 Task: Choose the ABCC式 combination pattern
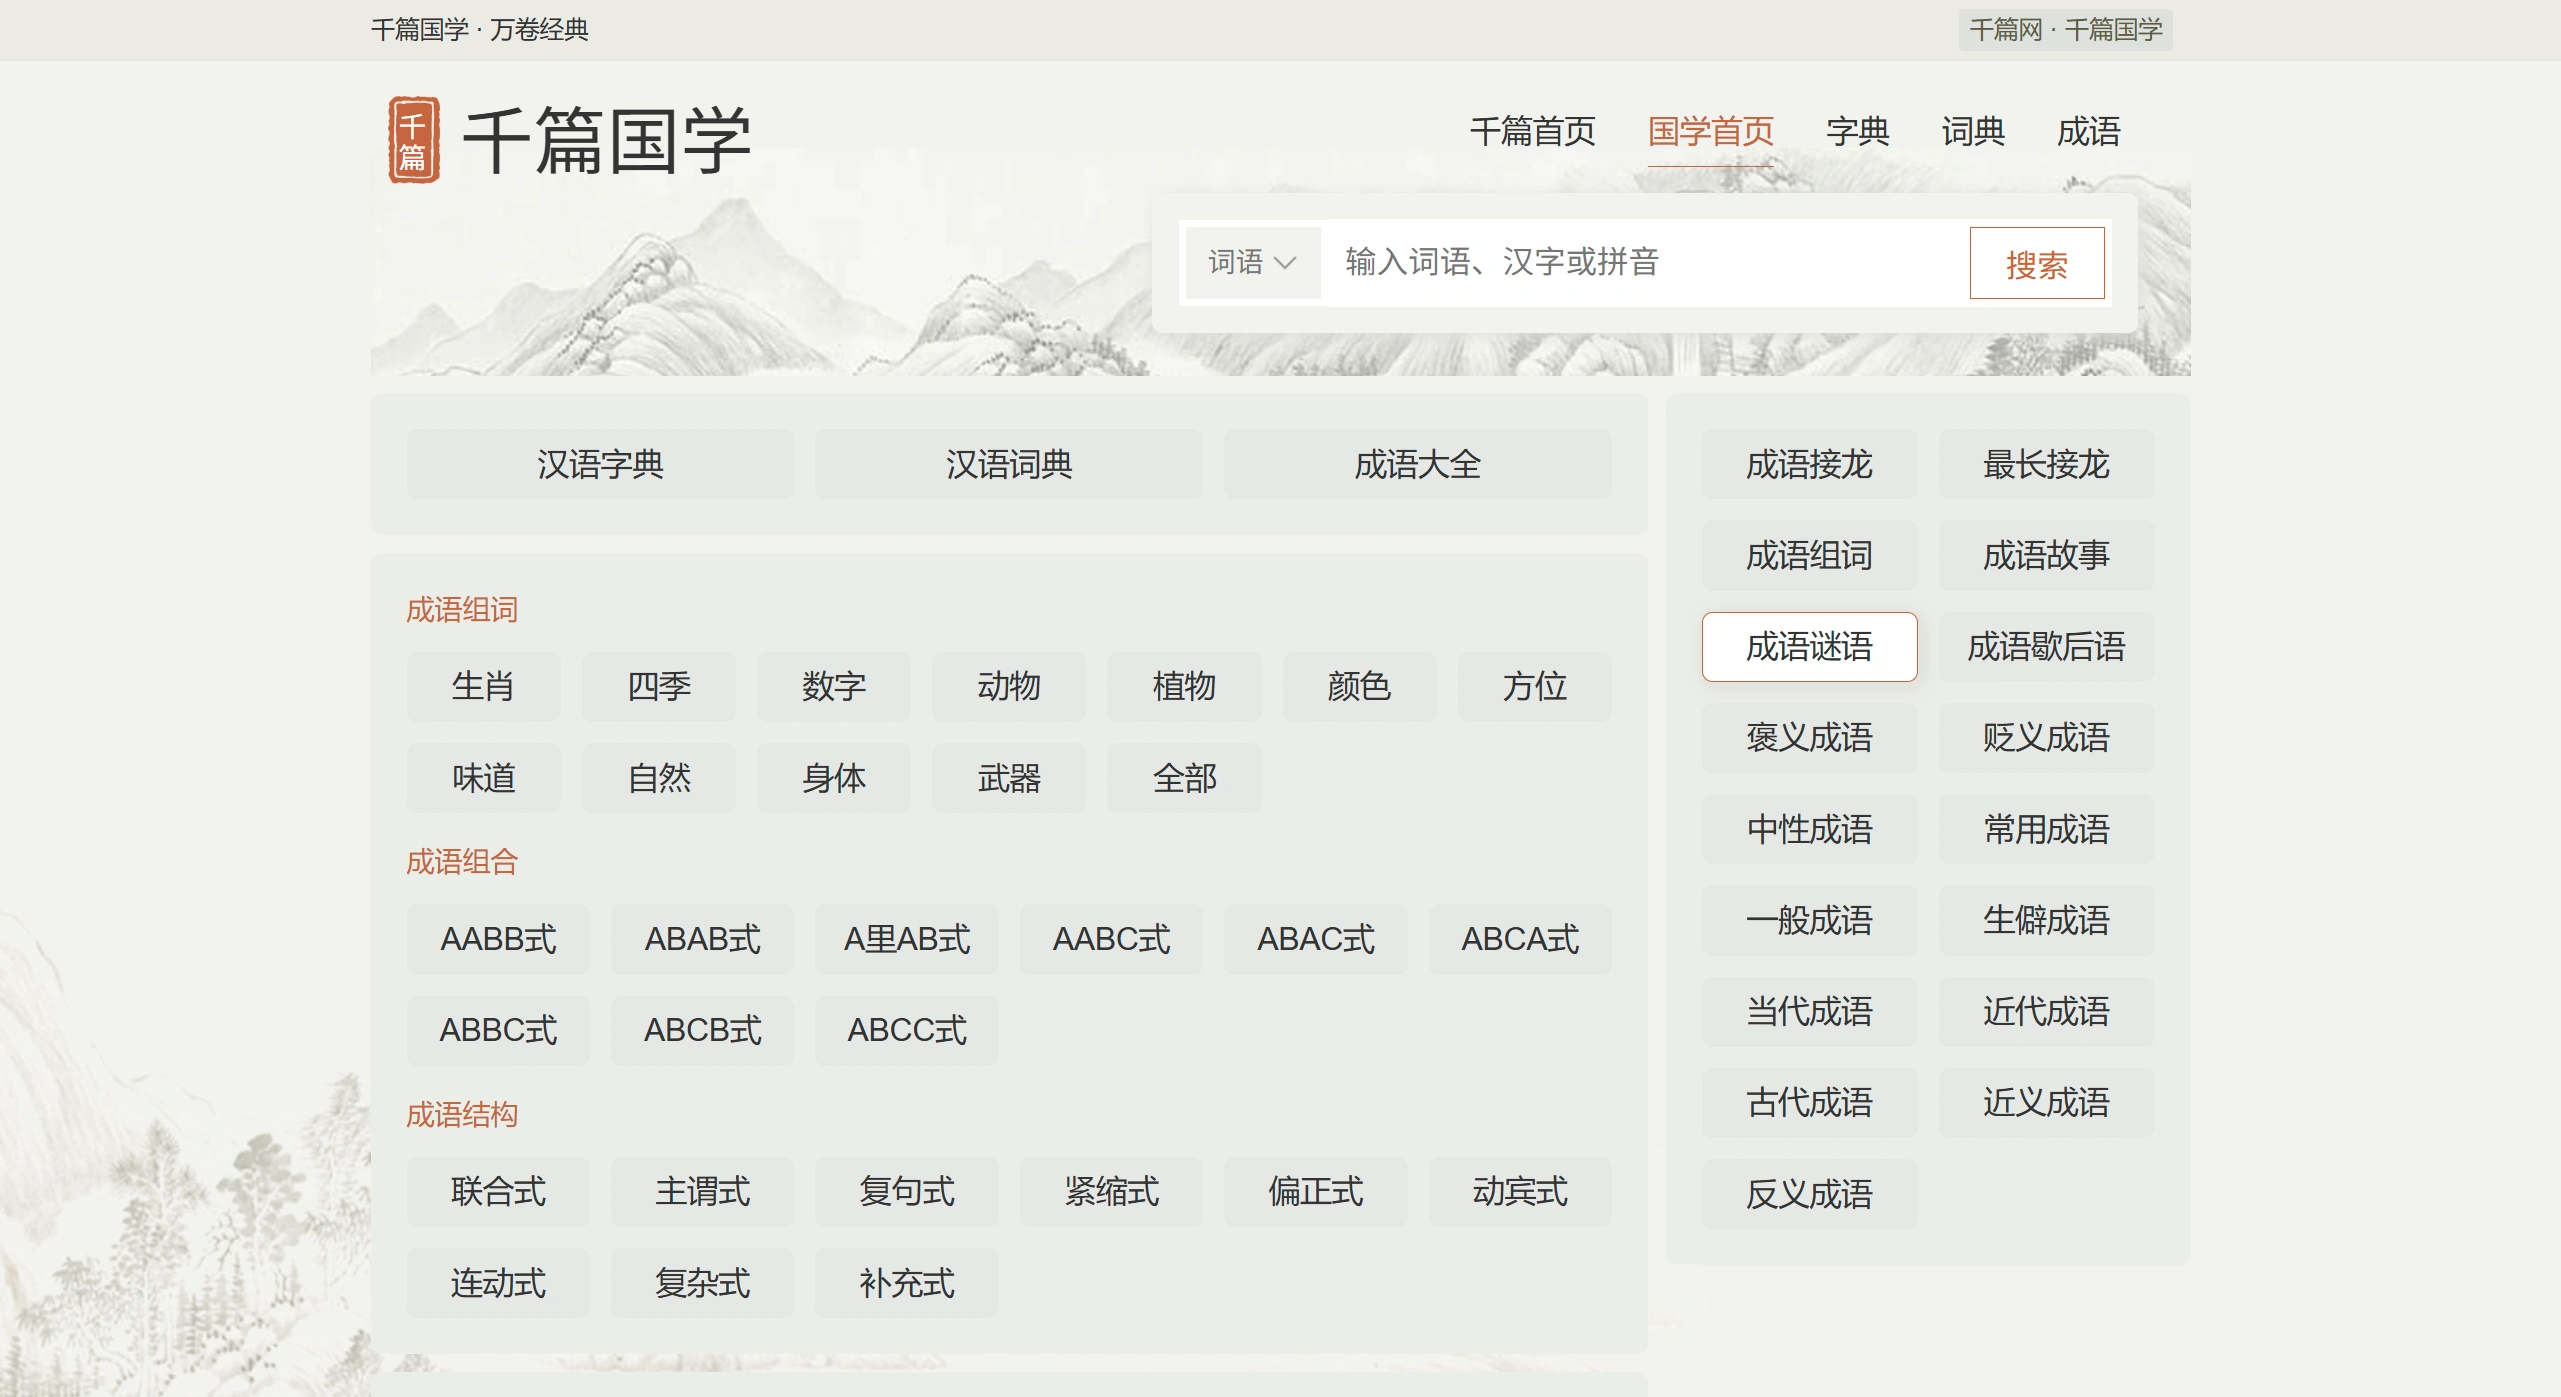point(906,1030)
